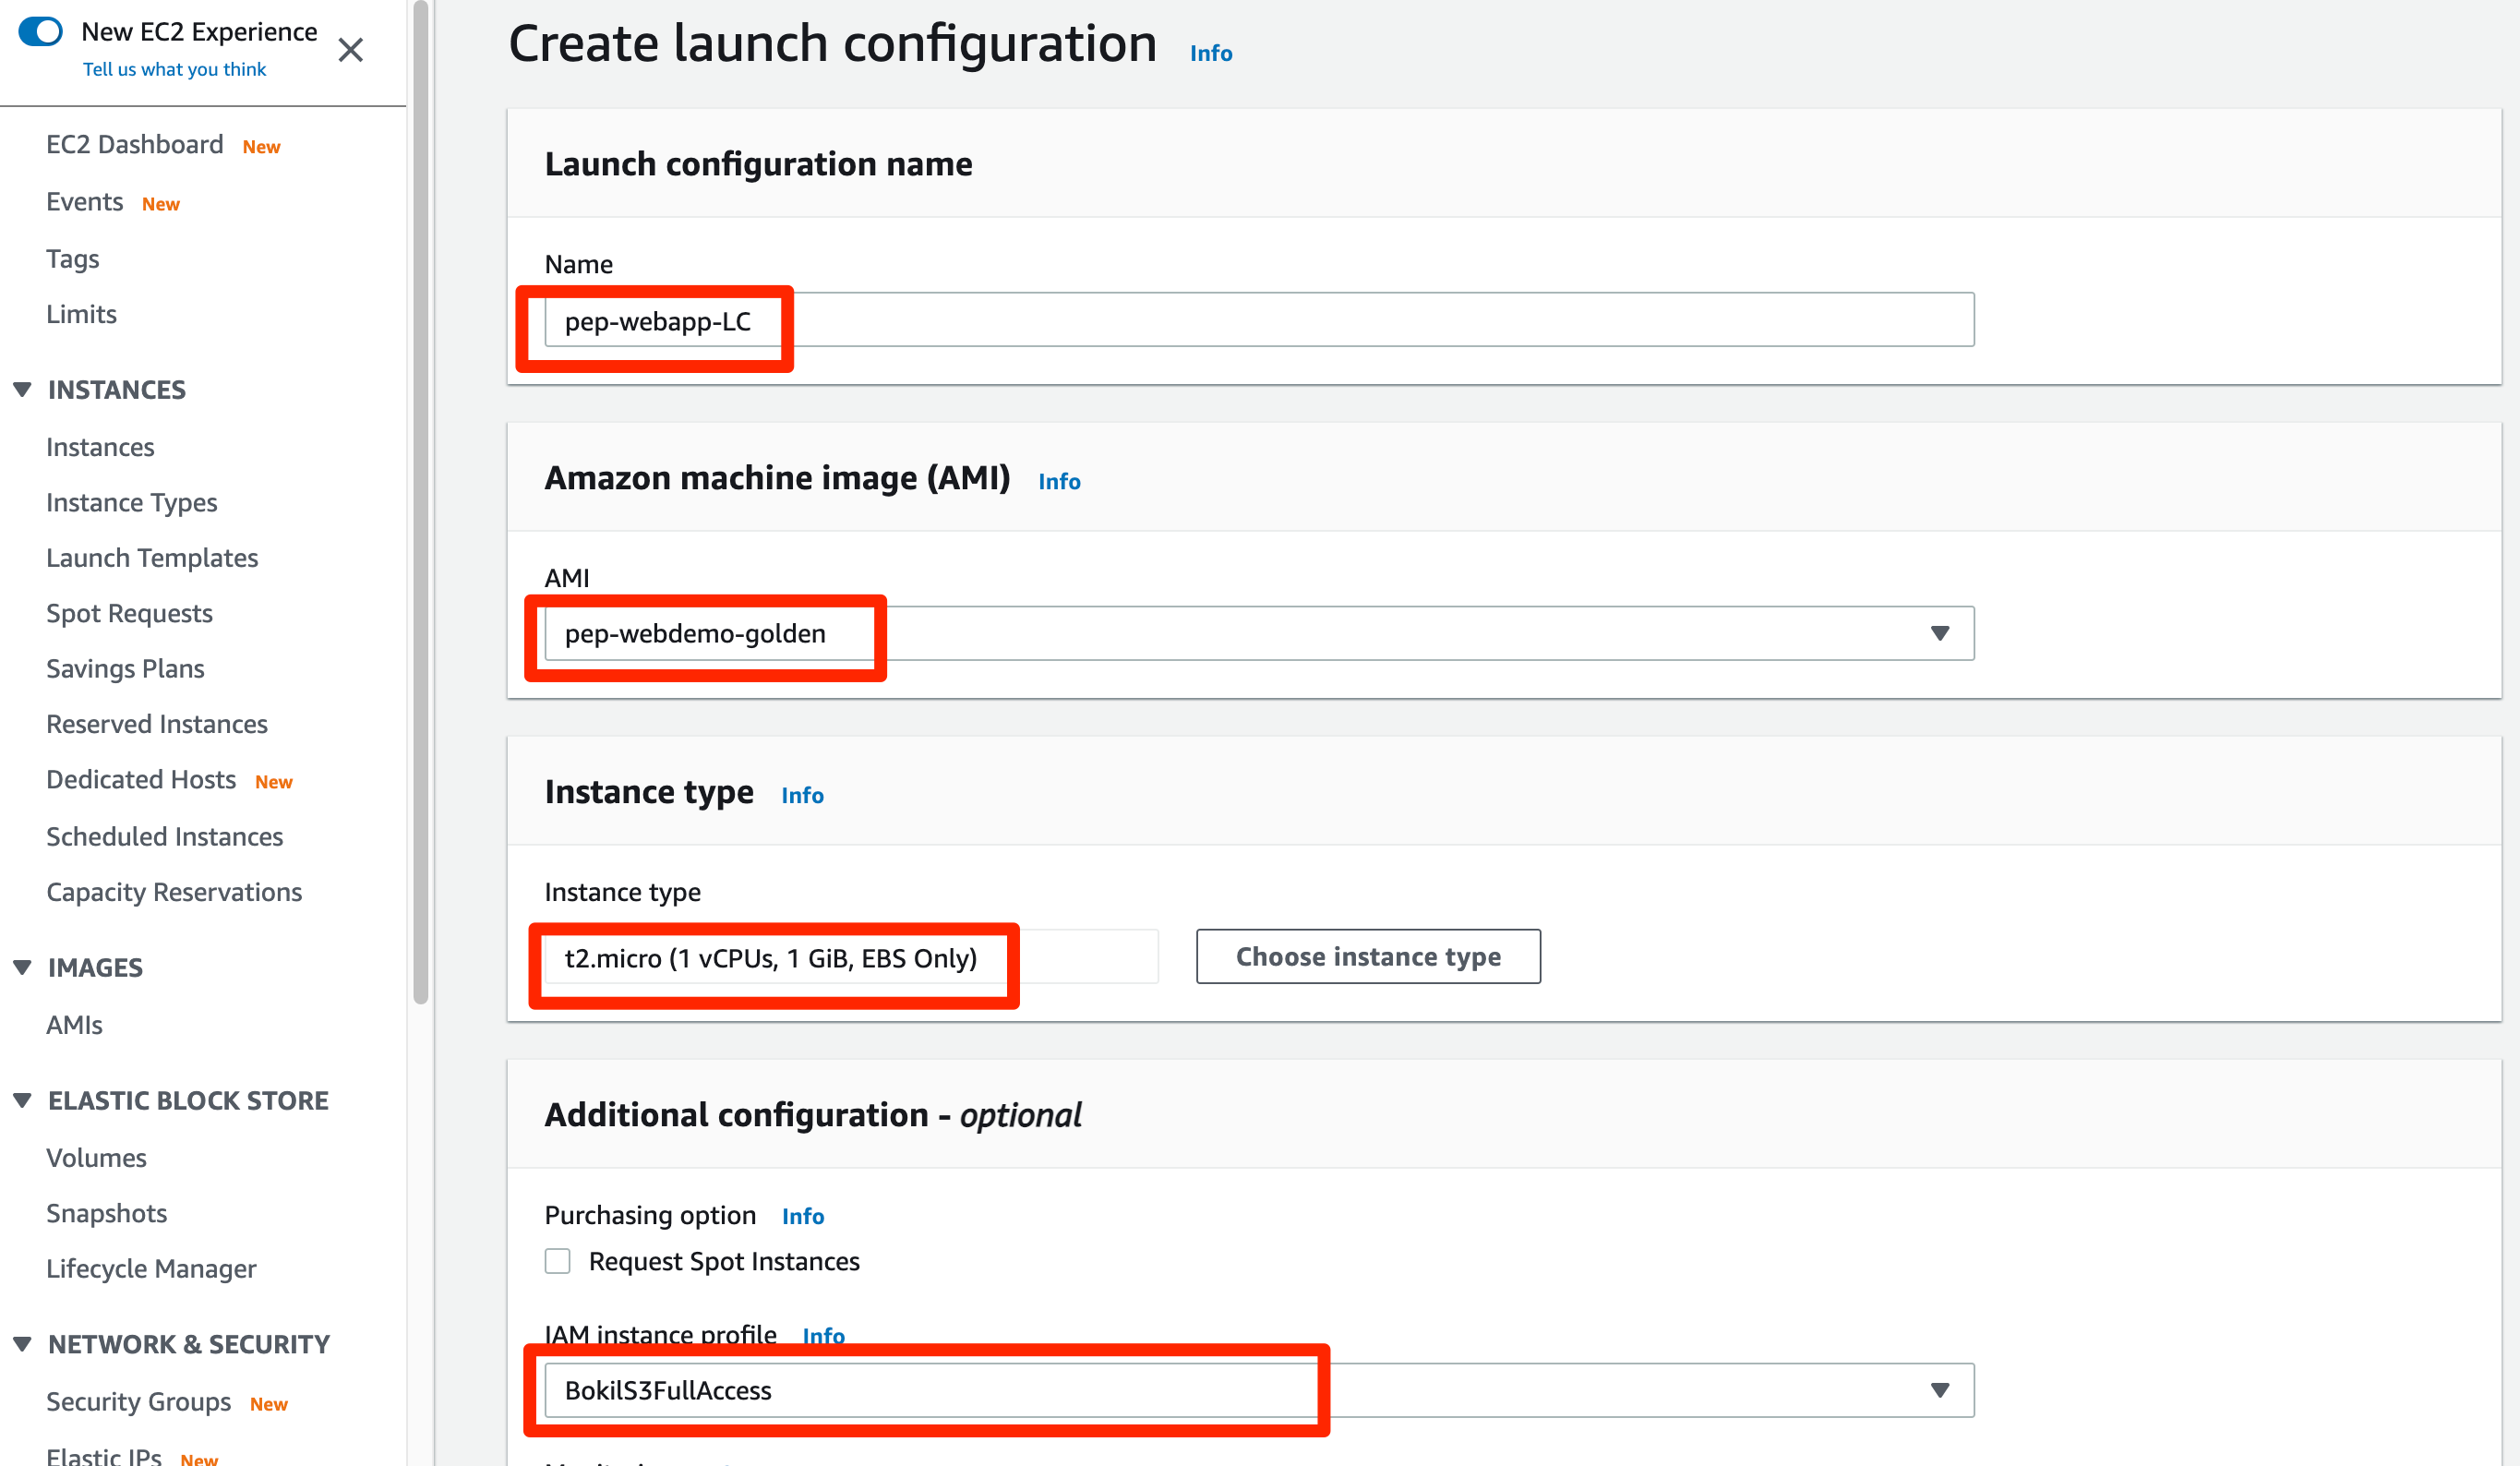Screen dimensions: 2520x1466
Task: Select Security Groups in the sidebar
Action: pyautogui.click(x=138, y=1402)
